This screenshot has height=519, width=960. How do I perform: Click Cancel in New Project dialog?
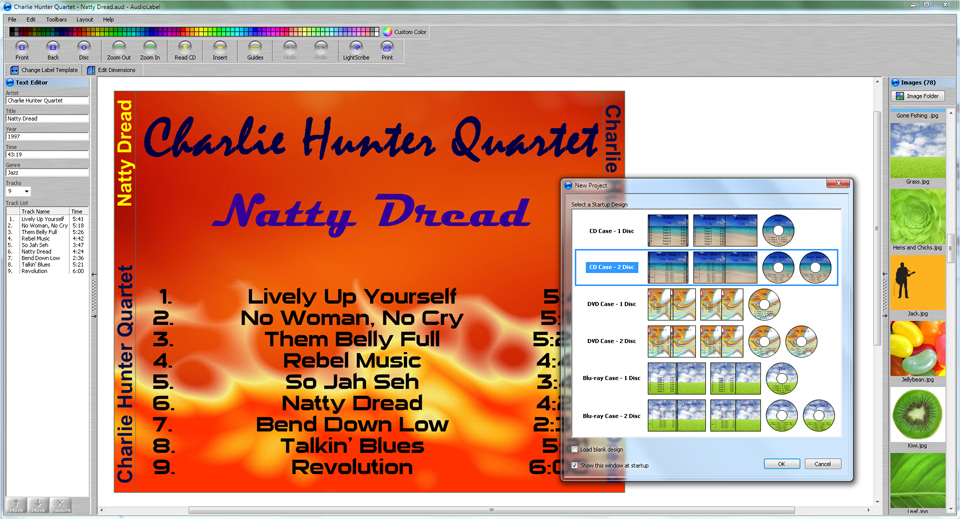click(822, 464)
